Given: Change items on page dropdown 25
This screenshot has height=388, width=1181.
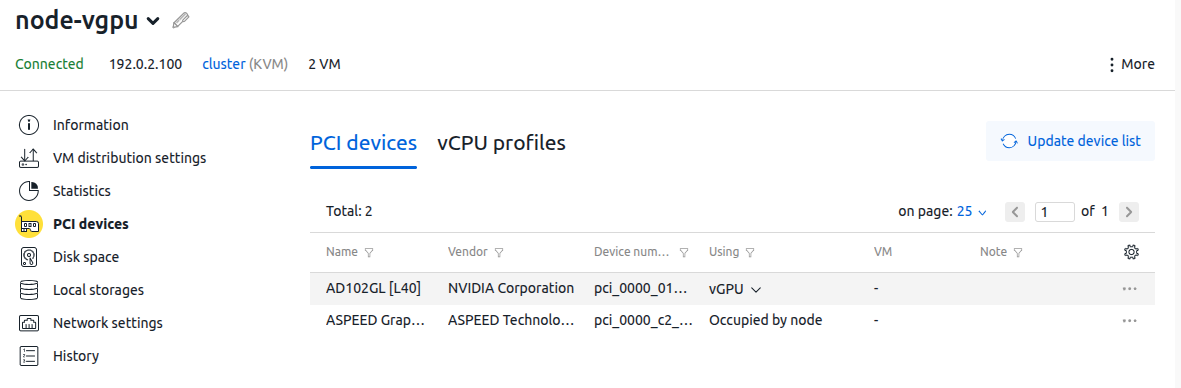Looking at the screenshot, I should (972, 212).
